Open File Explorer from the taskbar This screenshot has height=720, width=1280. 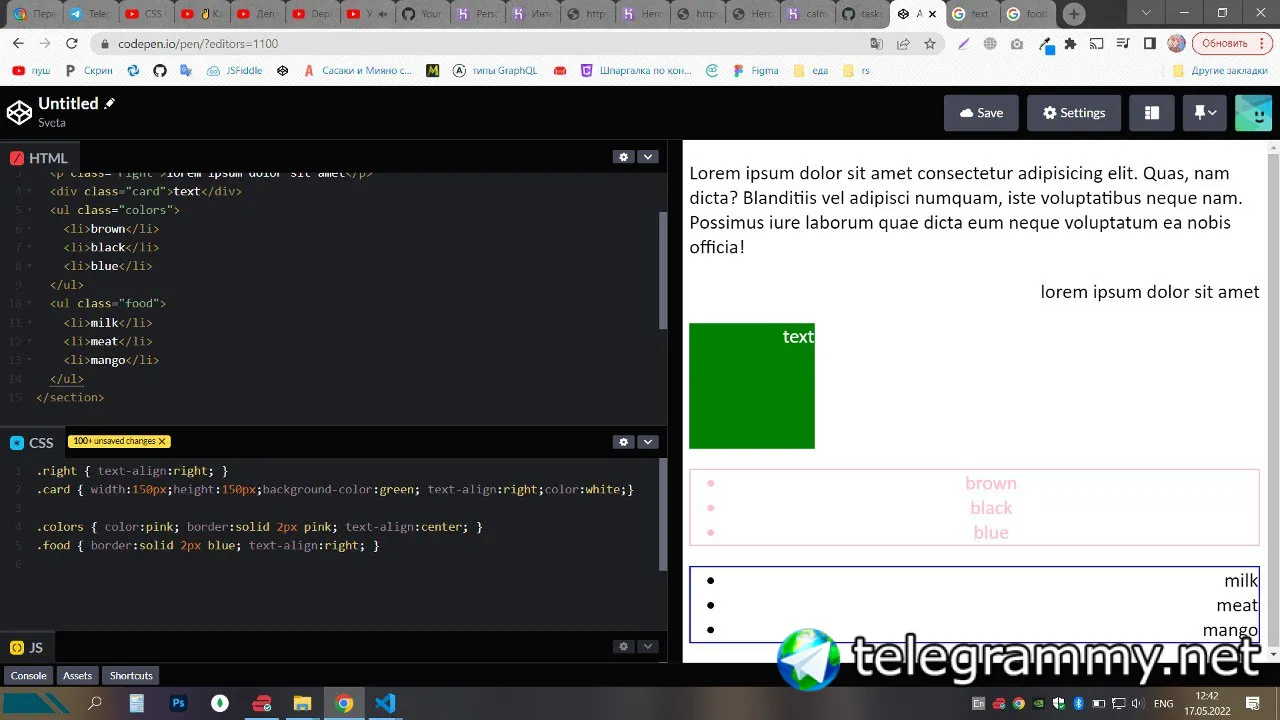point(302,704)
